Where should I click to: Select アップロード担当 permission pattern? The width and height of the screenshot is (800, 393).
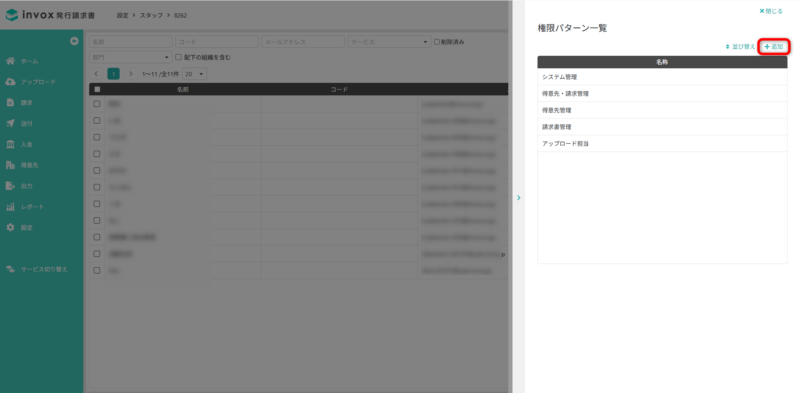coord(662,144)
